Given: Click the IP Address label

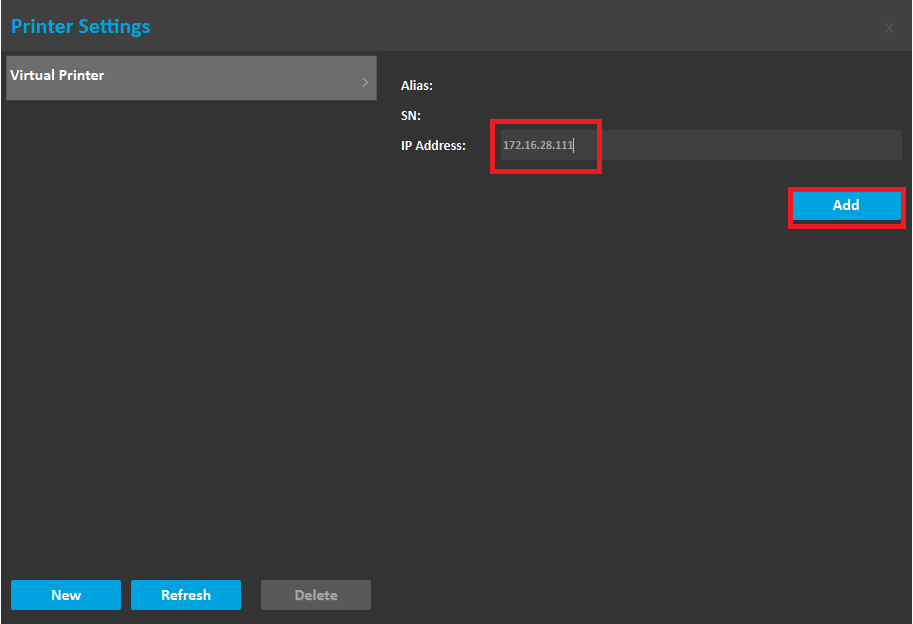Looking at the screenshot, I should (433, 146).
